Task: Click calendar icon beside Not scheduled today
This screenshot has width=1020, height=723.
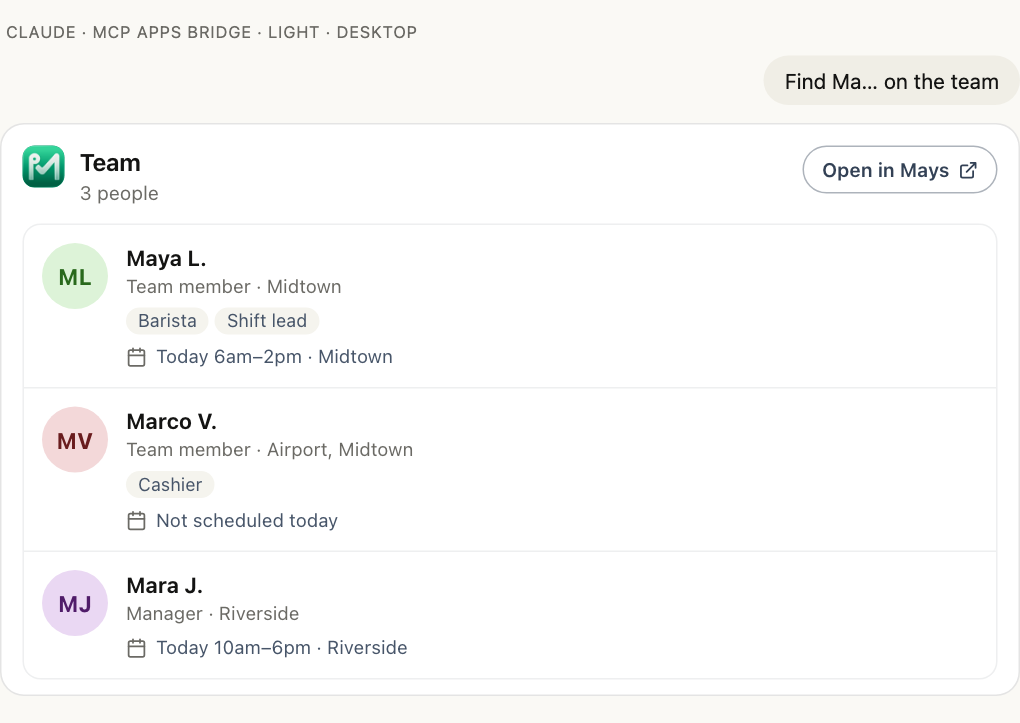Action: (137, 521)
